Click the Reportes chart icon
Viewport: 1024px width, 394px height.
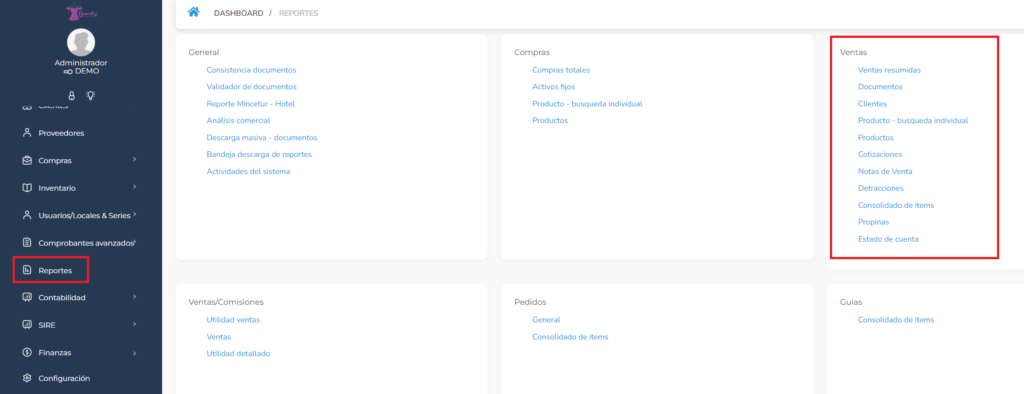tap(27, 270)
